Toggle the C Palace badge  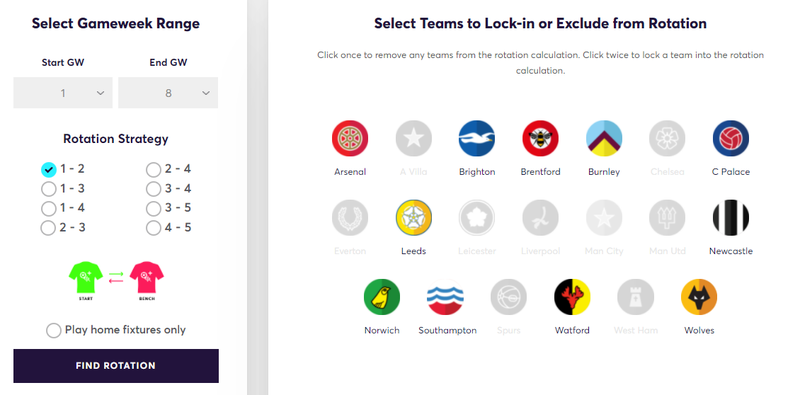pyautogui.click(x=731, y=138)
